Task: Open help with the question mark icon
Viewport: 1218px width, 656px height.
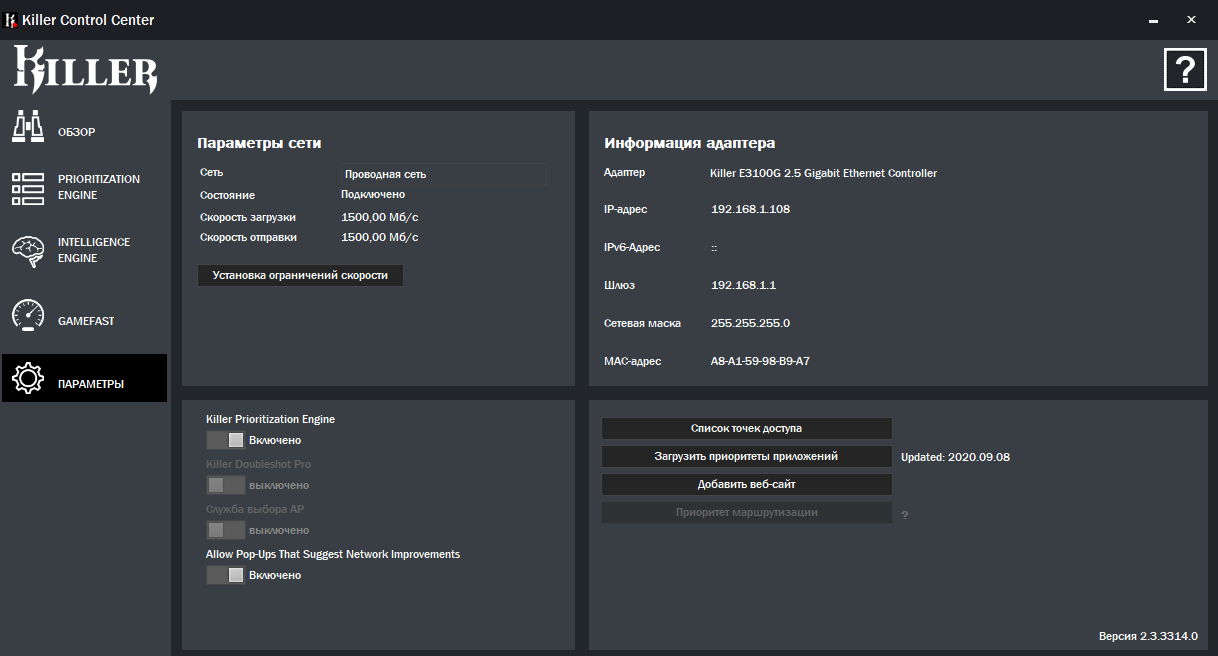Action: 1185,69
